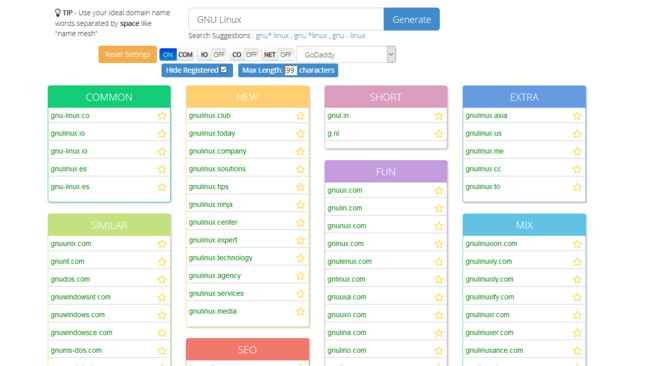This screenshot has height=366, width=650.
Task: Click the FUN category header
Action: pos(386,172)
